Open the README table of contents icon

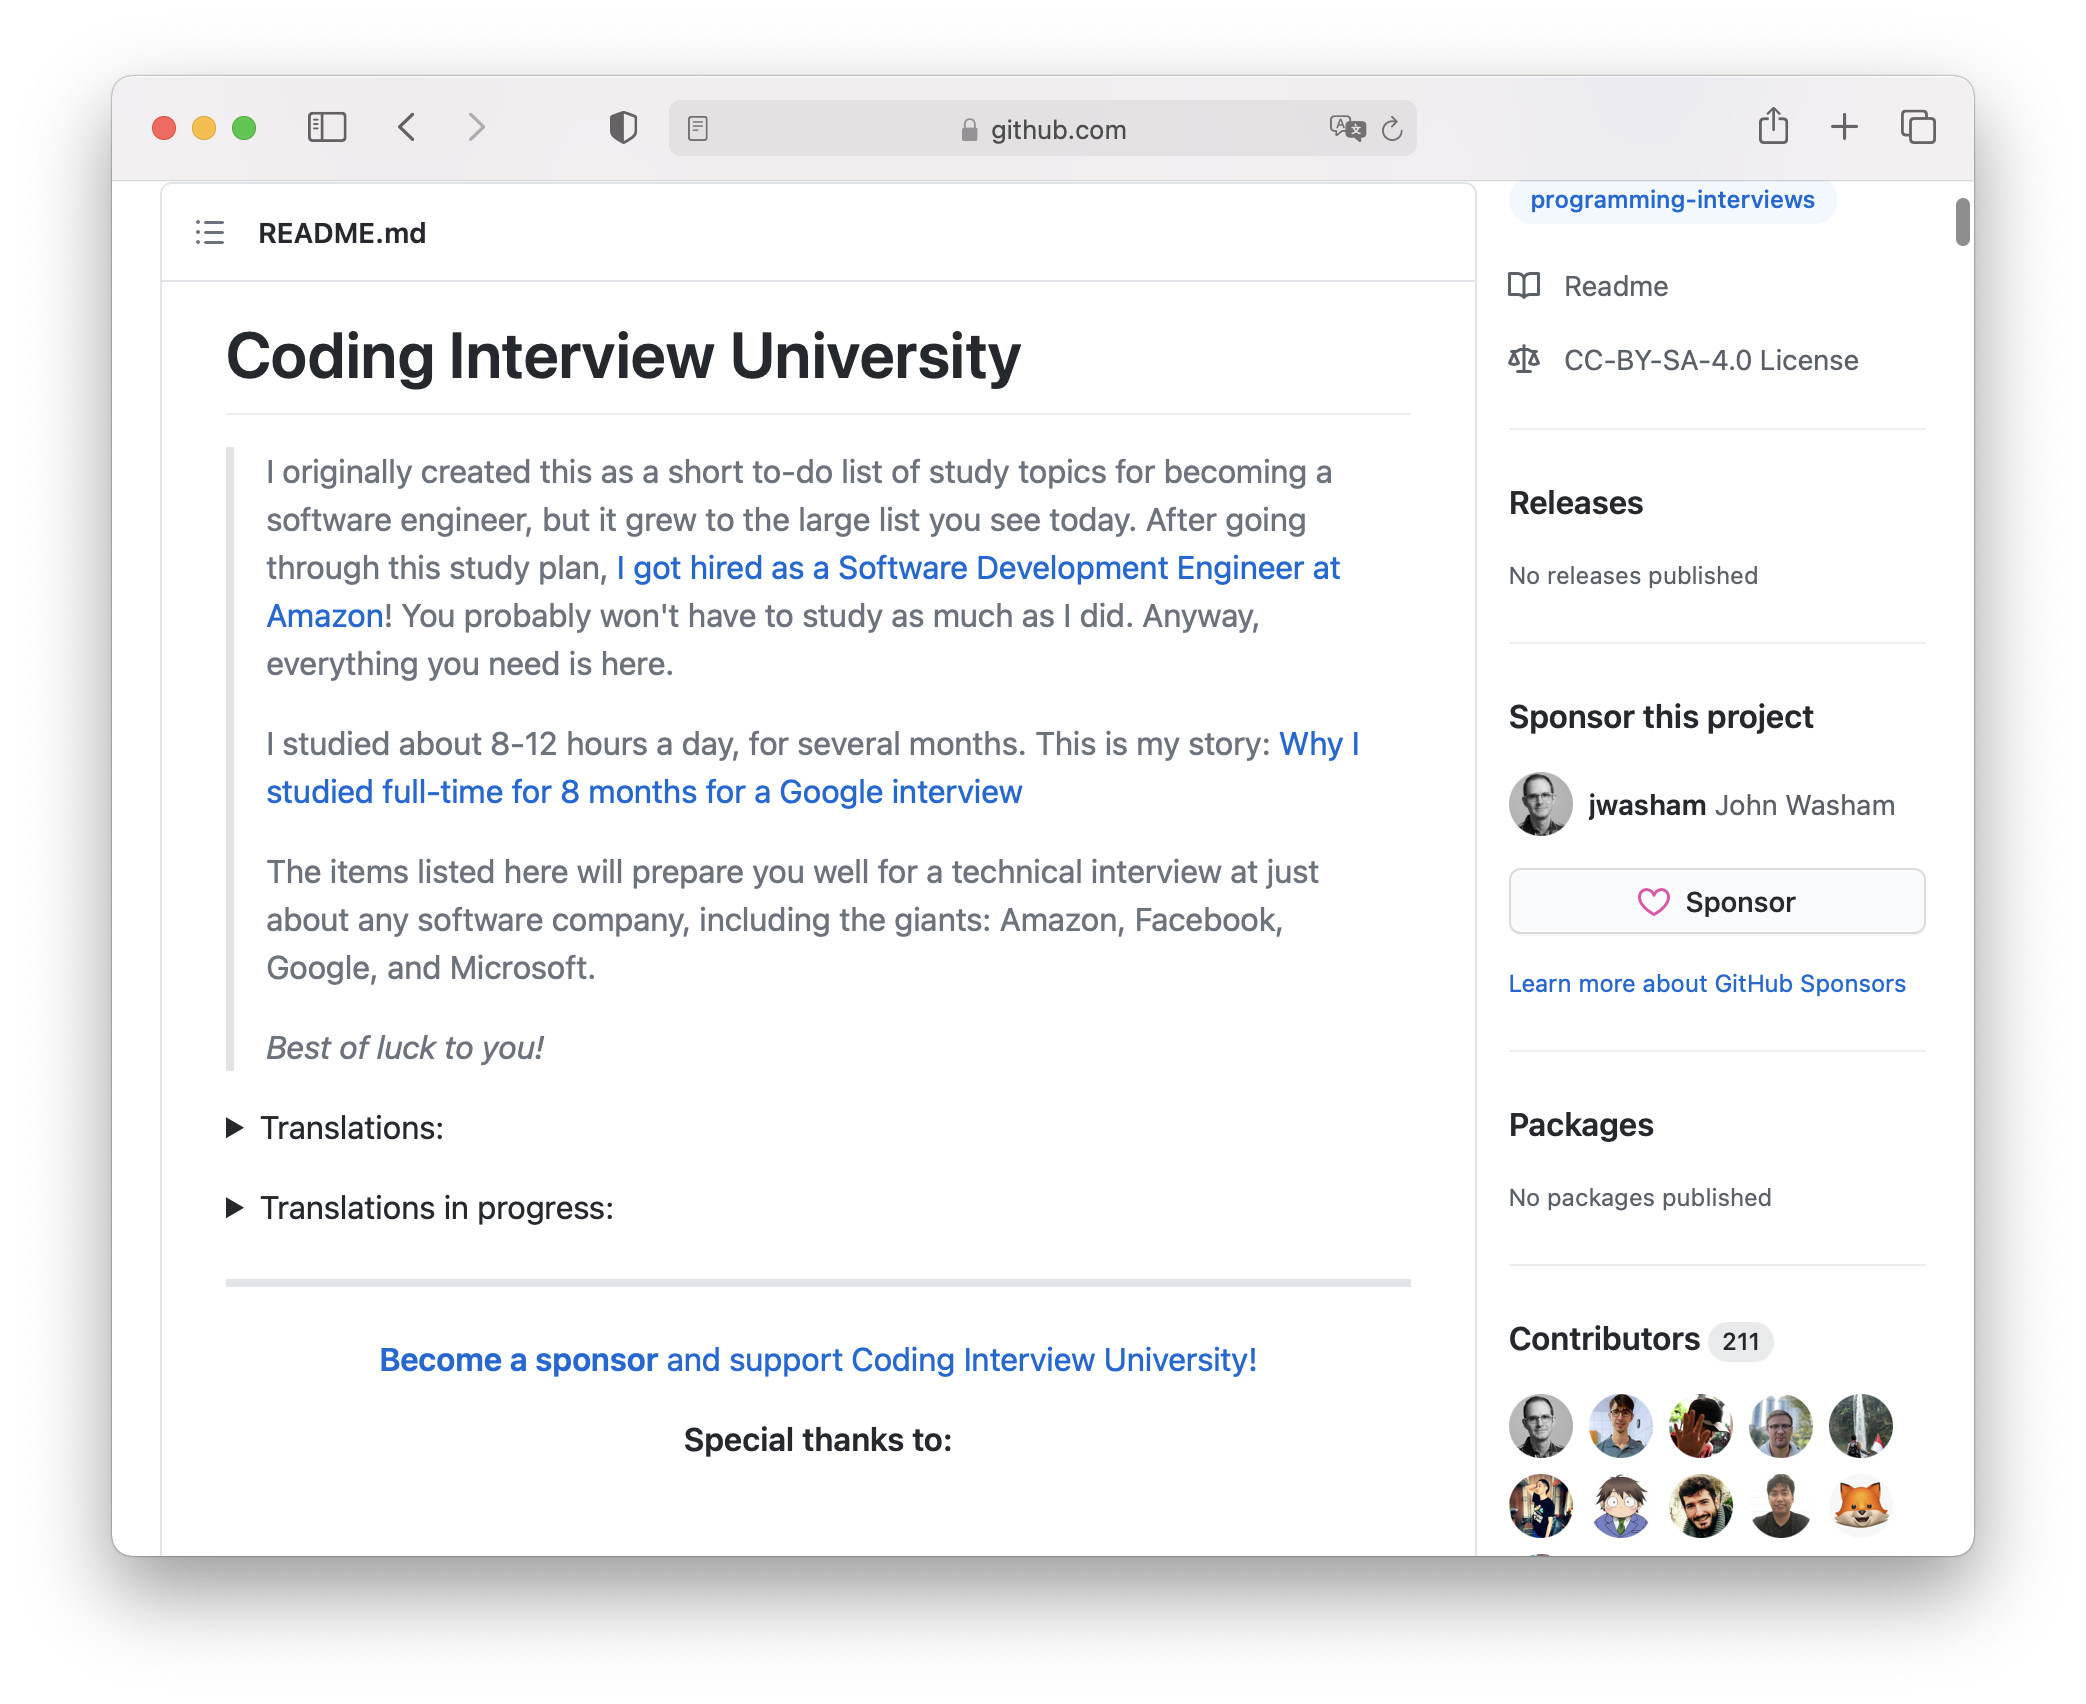pyautogui.click(x=210, y=233)
